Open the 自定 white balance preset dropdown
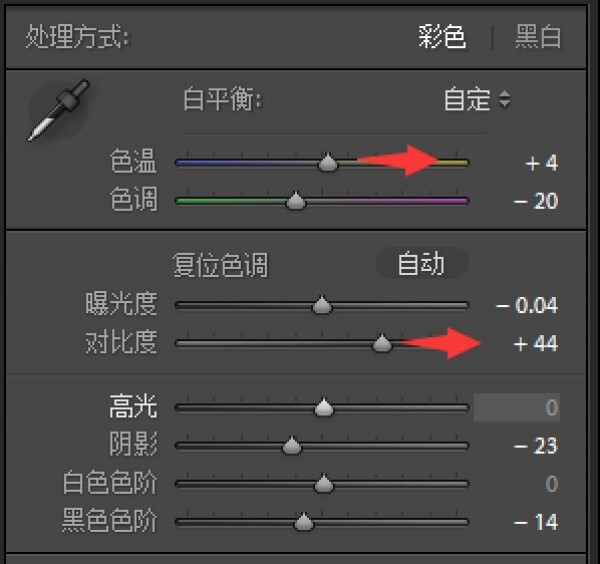 [476, 99]
